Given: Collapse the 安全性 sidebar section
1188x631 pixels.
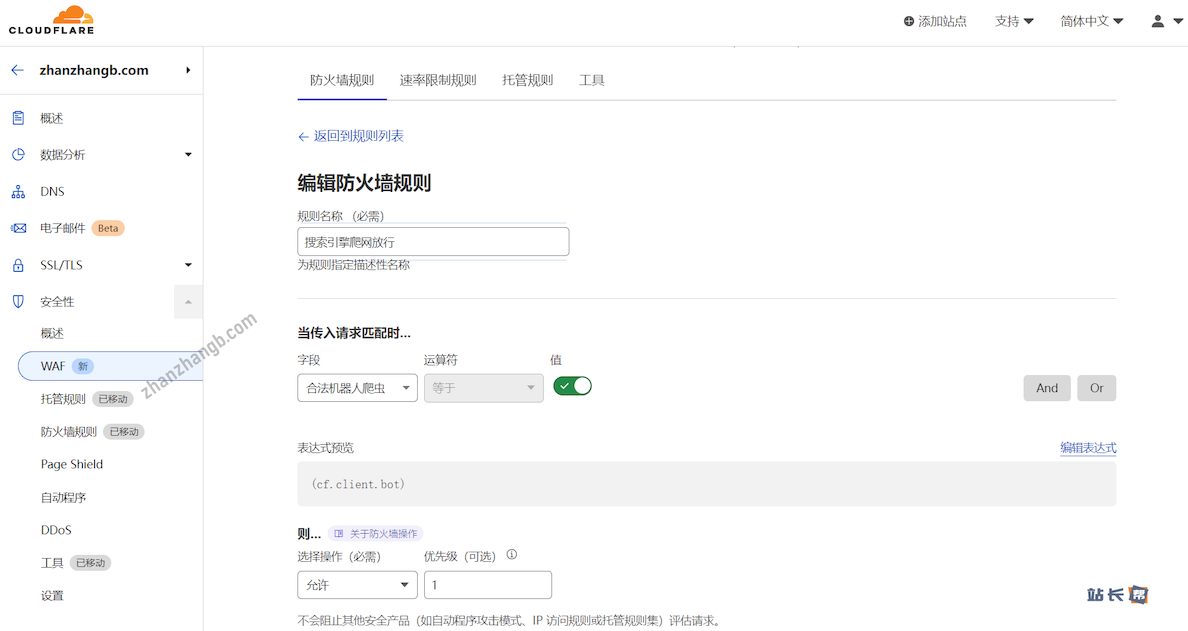Looking at the screenshot, I should coord(188,301).
